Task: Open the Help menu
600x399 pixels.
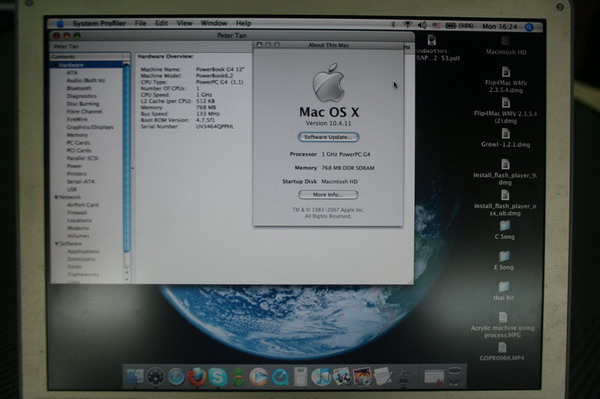Action: [x=243, y=24]
